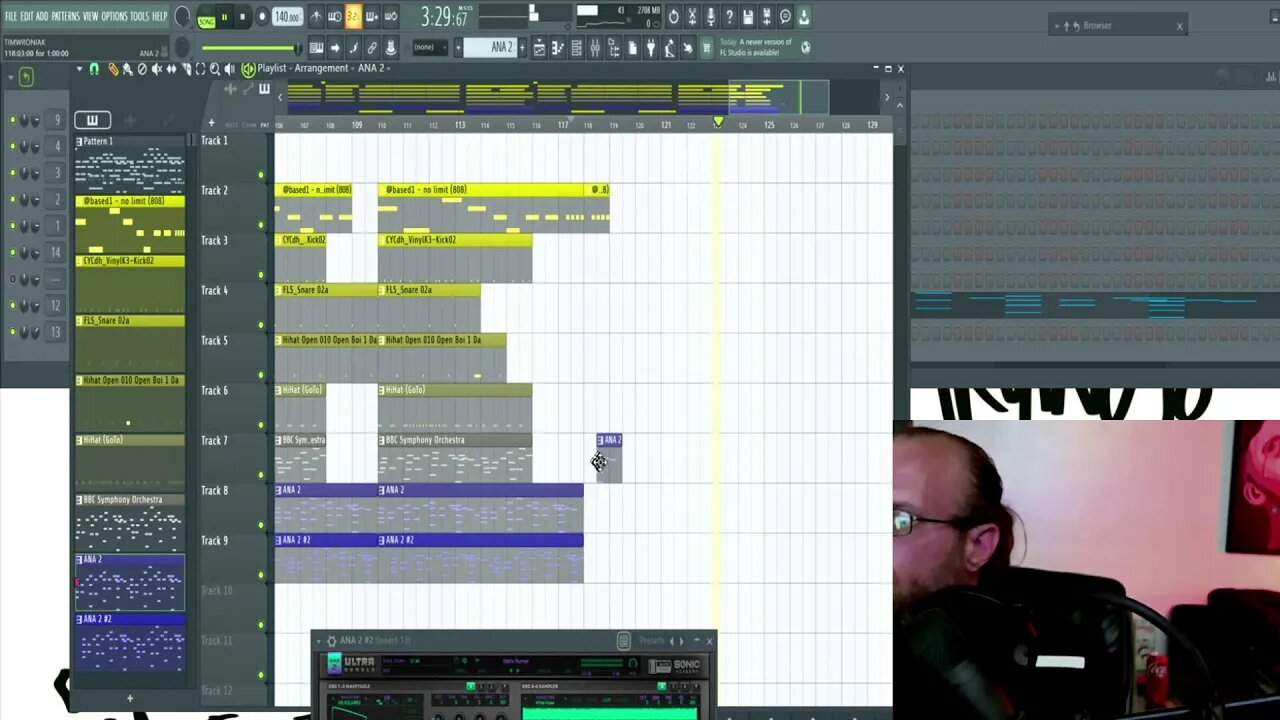Open the snap magnet dropdown in Playlist

[94, 68]
